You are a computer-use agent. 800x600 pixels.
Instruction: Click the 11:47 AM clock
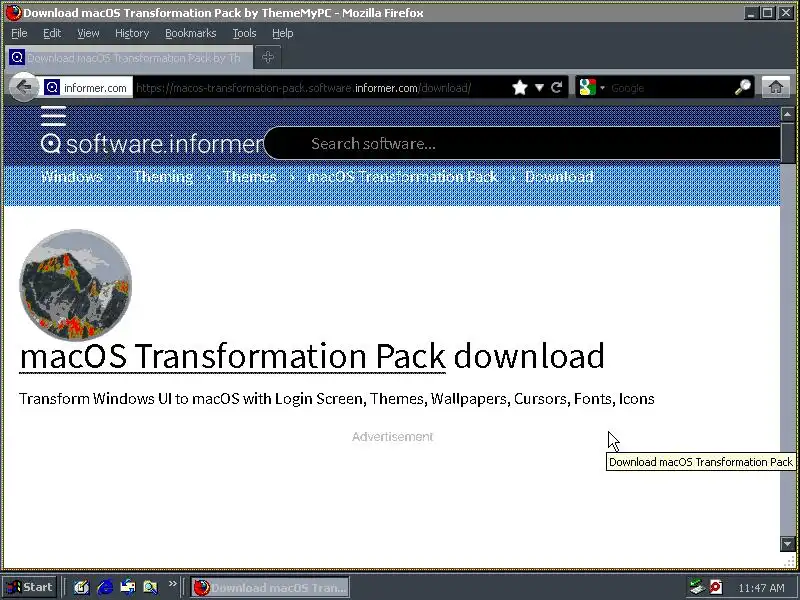click(x=761, y=588)
